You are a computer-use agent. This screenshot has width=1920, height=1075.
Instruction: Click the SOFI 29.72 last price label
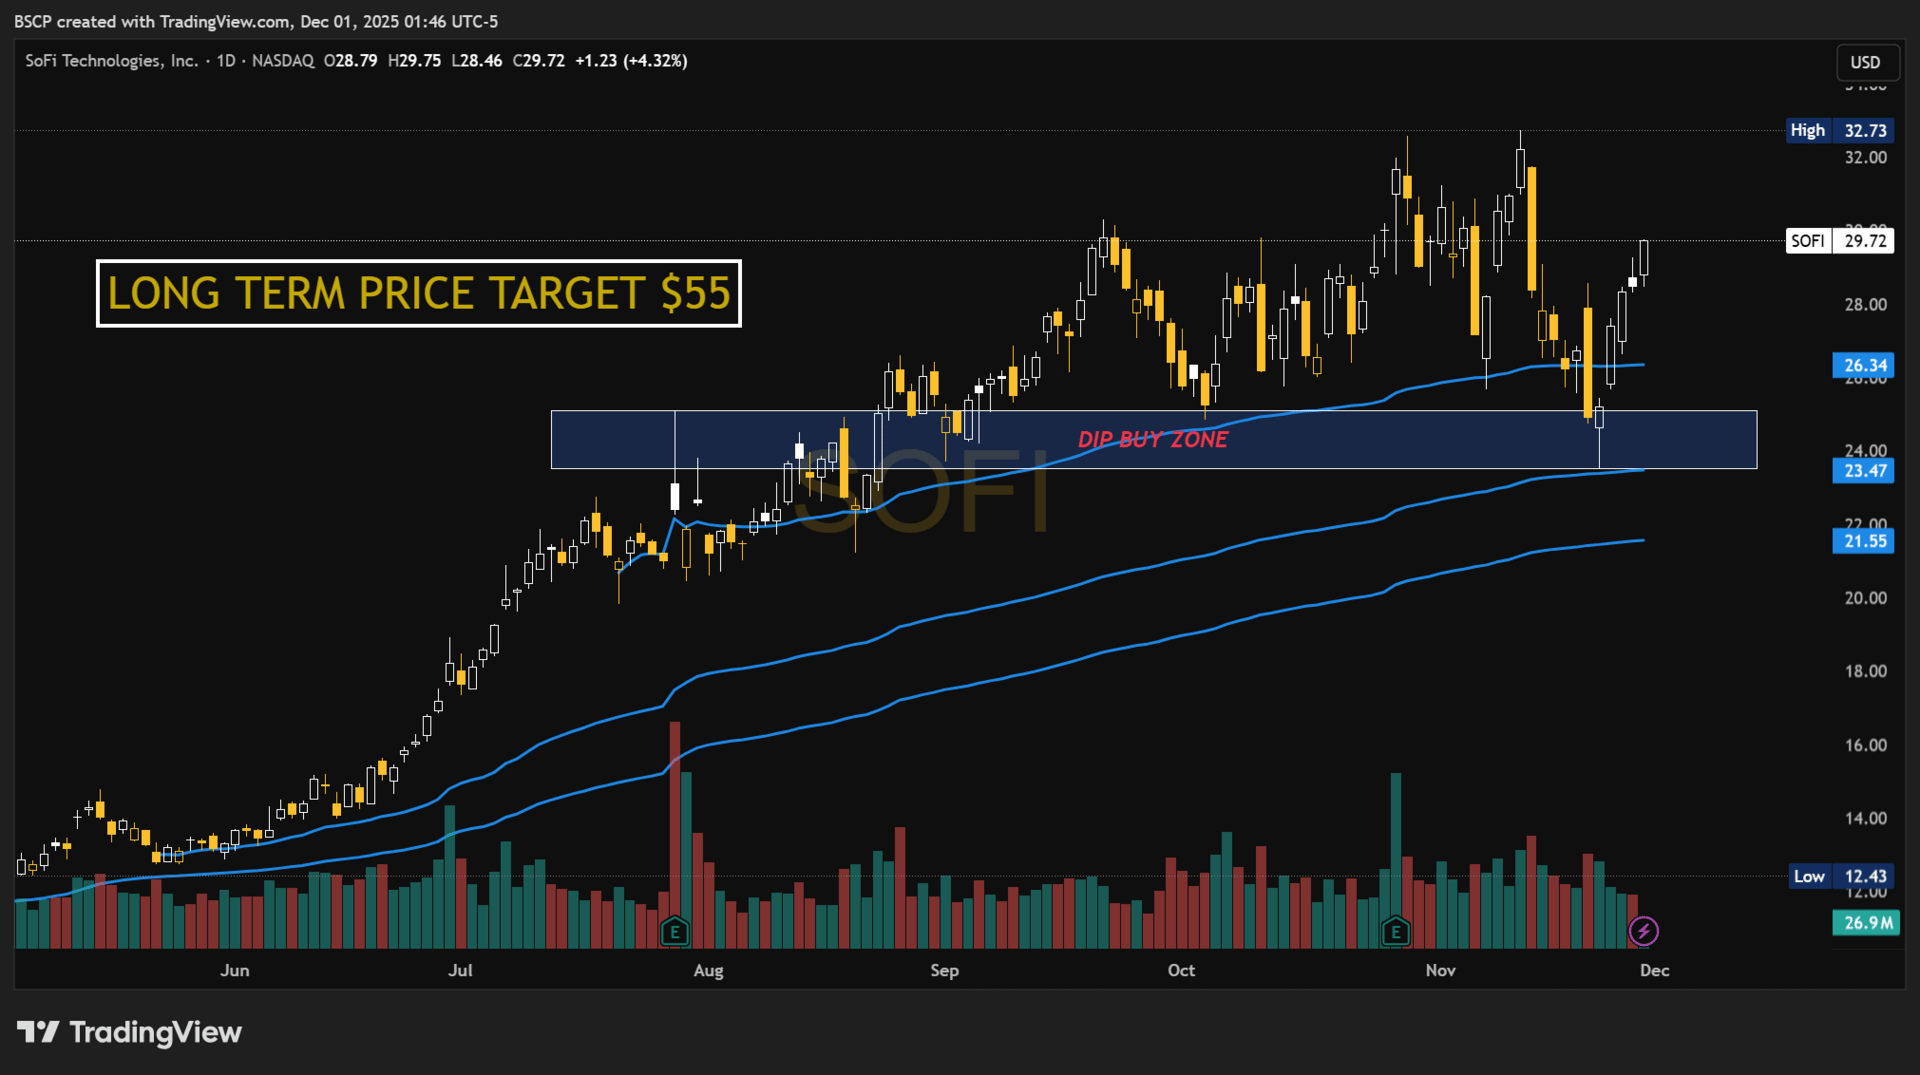(x=1840, y=241)
